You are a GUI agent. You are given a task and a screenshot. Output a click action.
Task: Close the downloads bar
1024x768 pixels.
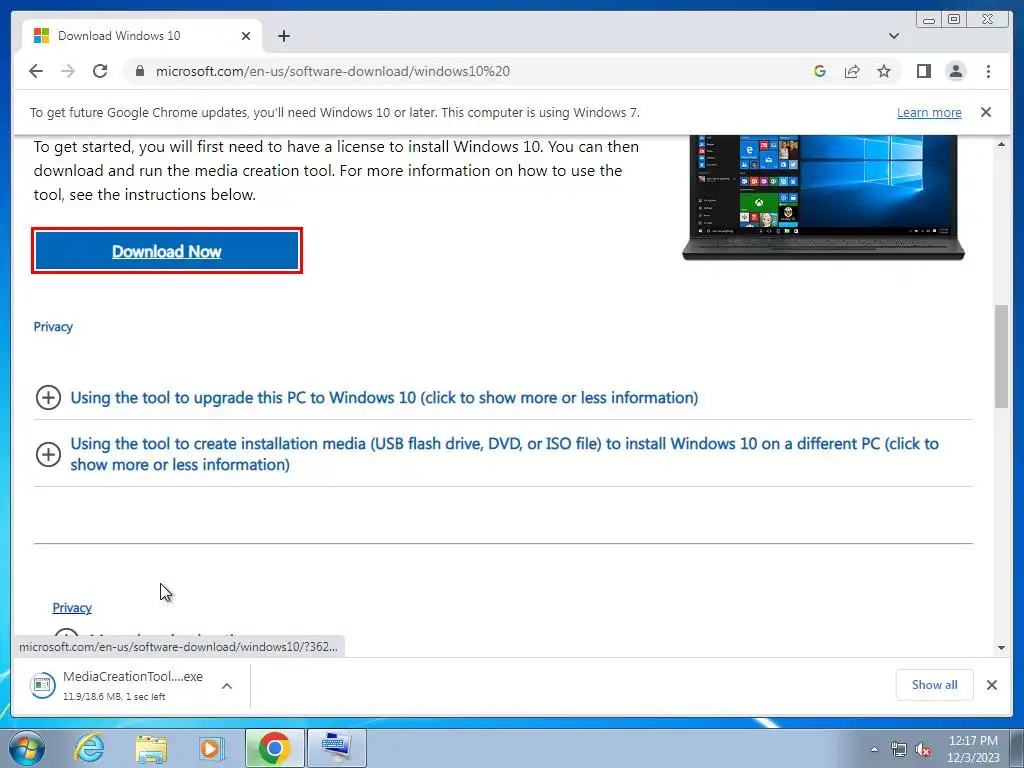[x=991, y=684]
